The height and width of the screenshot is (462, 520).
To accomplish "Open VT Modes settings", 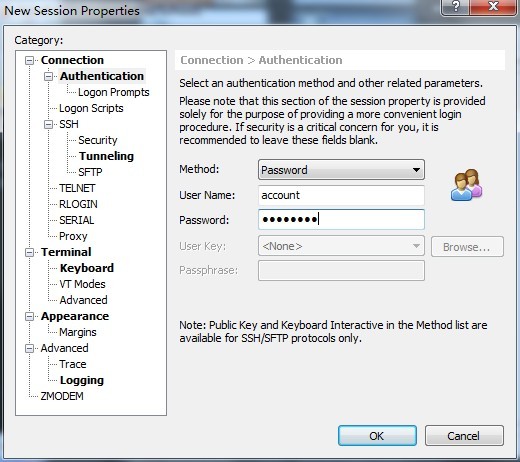I will [x=82, y=284].
